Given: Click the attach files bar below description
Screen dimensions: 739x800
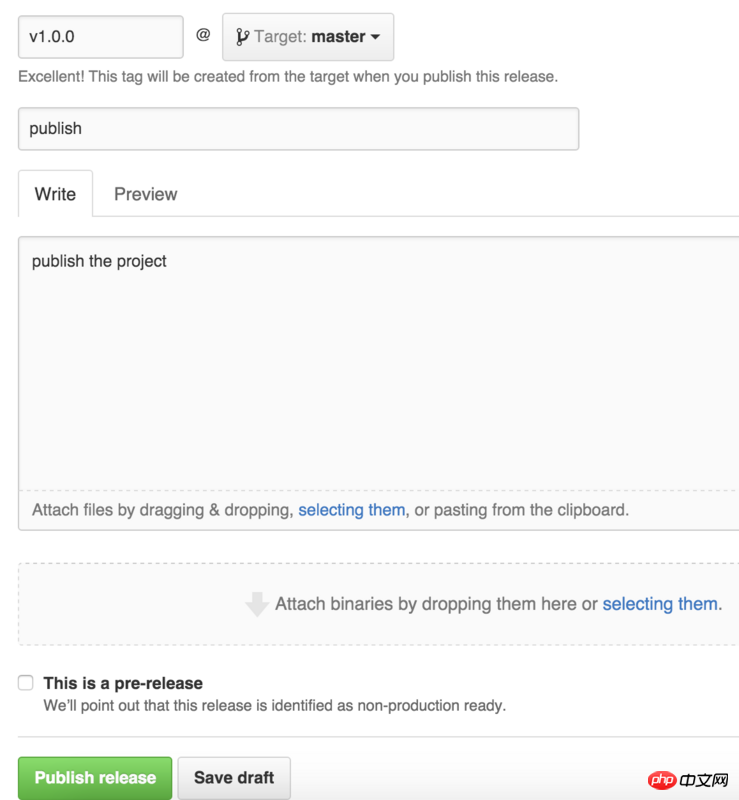Looking at the screenshot, I should coord(379,510).
